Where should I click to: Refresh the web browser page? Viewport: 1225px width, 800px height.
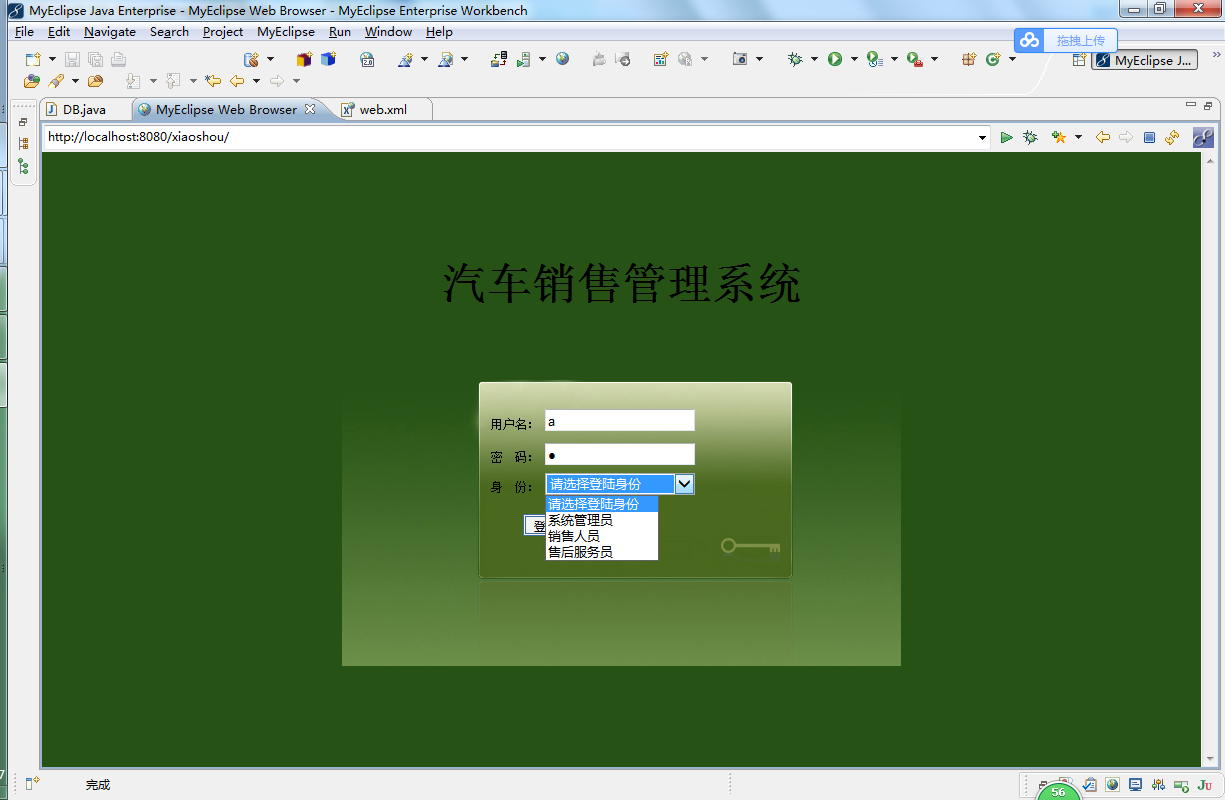1172,137
